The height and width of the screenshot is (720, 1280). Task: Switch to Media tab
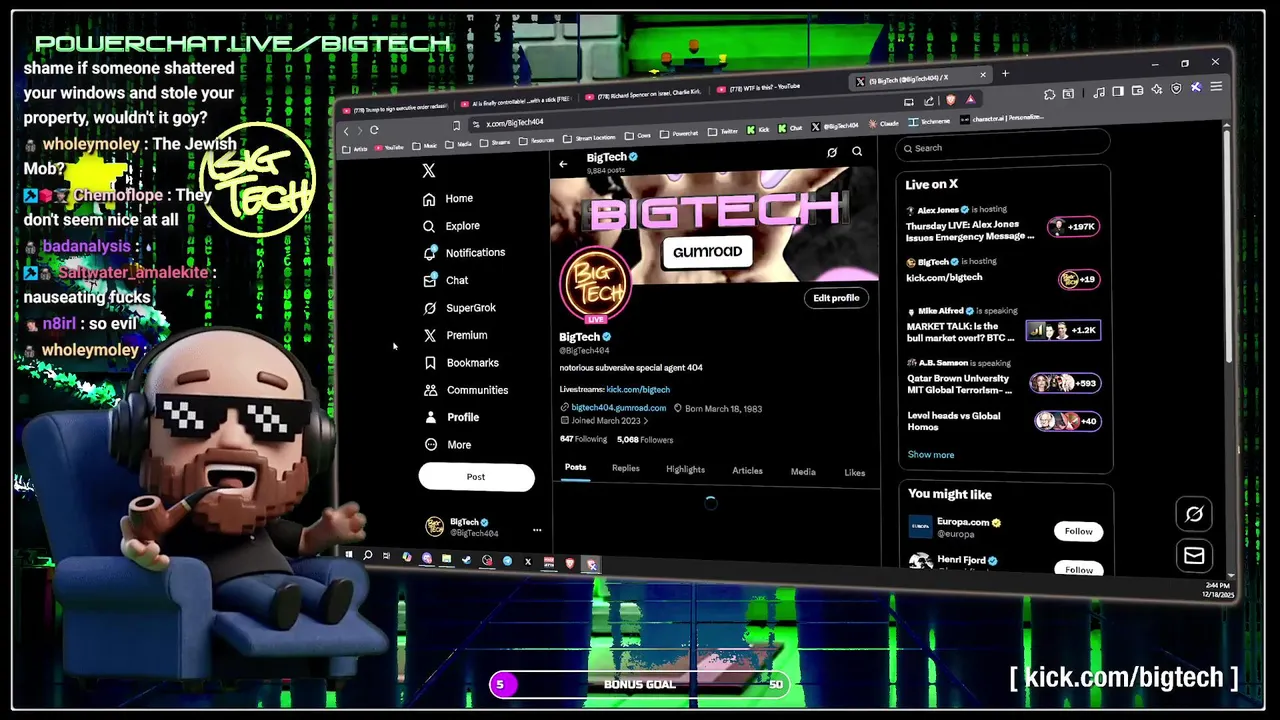803,471
